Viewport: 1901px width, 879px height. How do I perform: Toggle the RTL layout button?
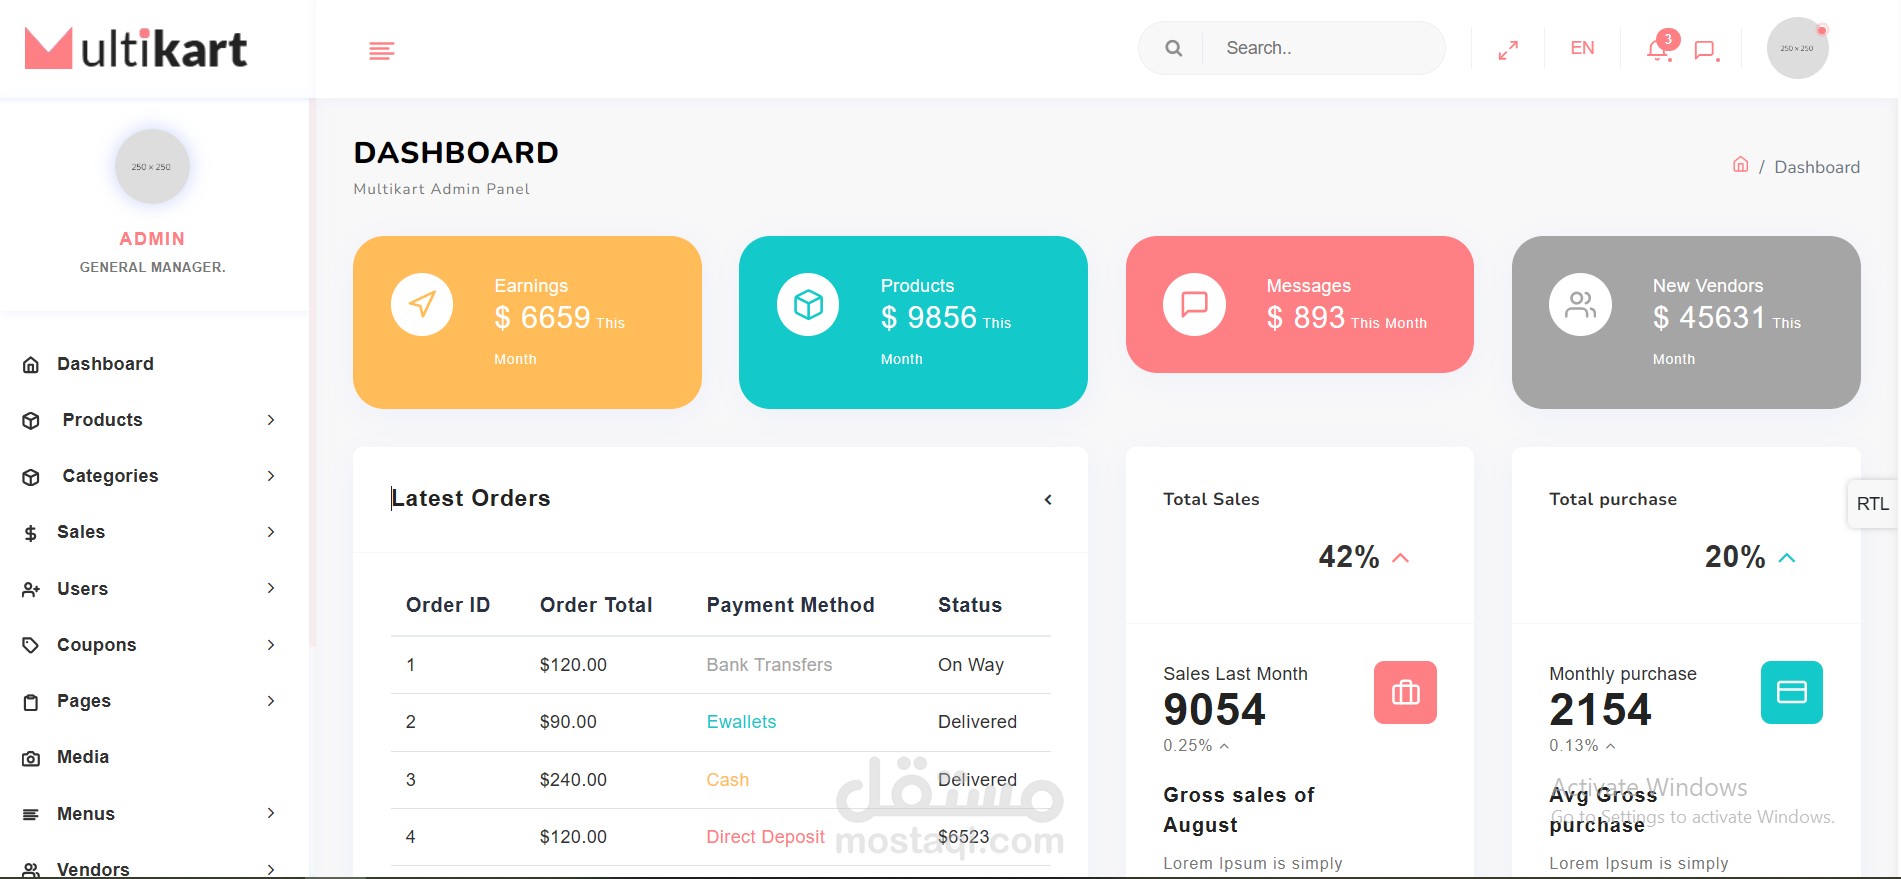click(1873, 504)
